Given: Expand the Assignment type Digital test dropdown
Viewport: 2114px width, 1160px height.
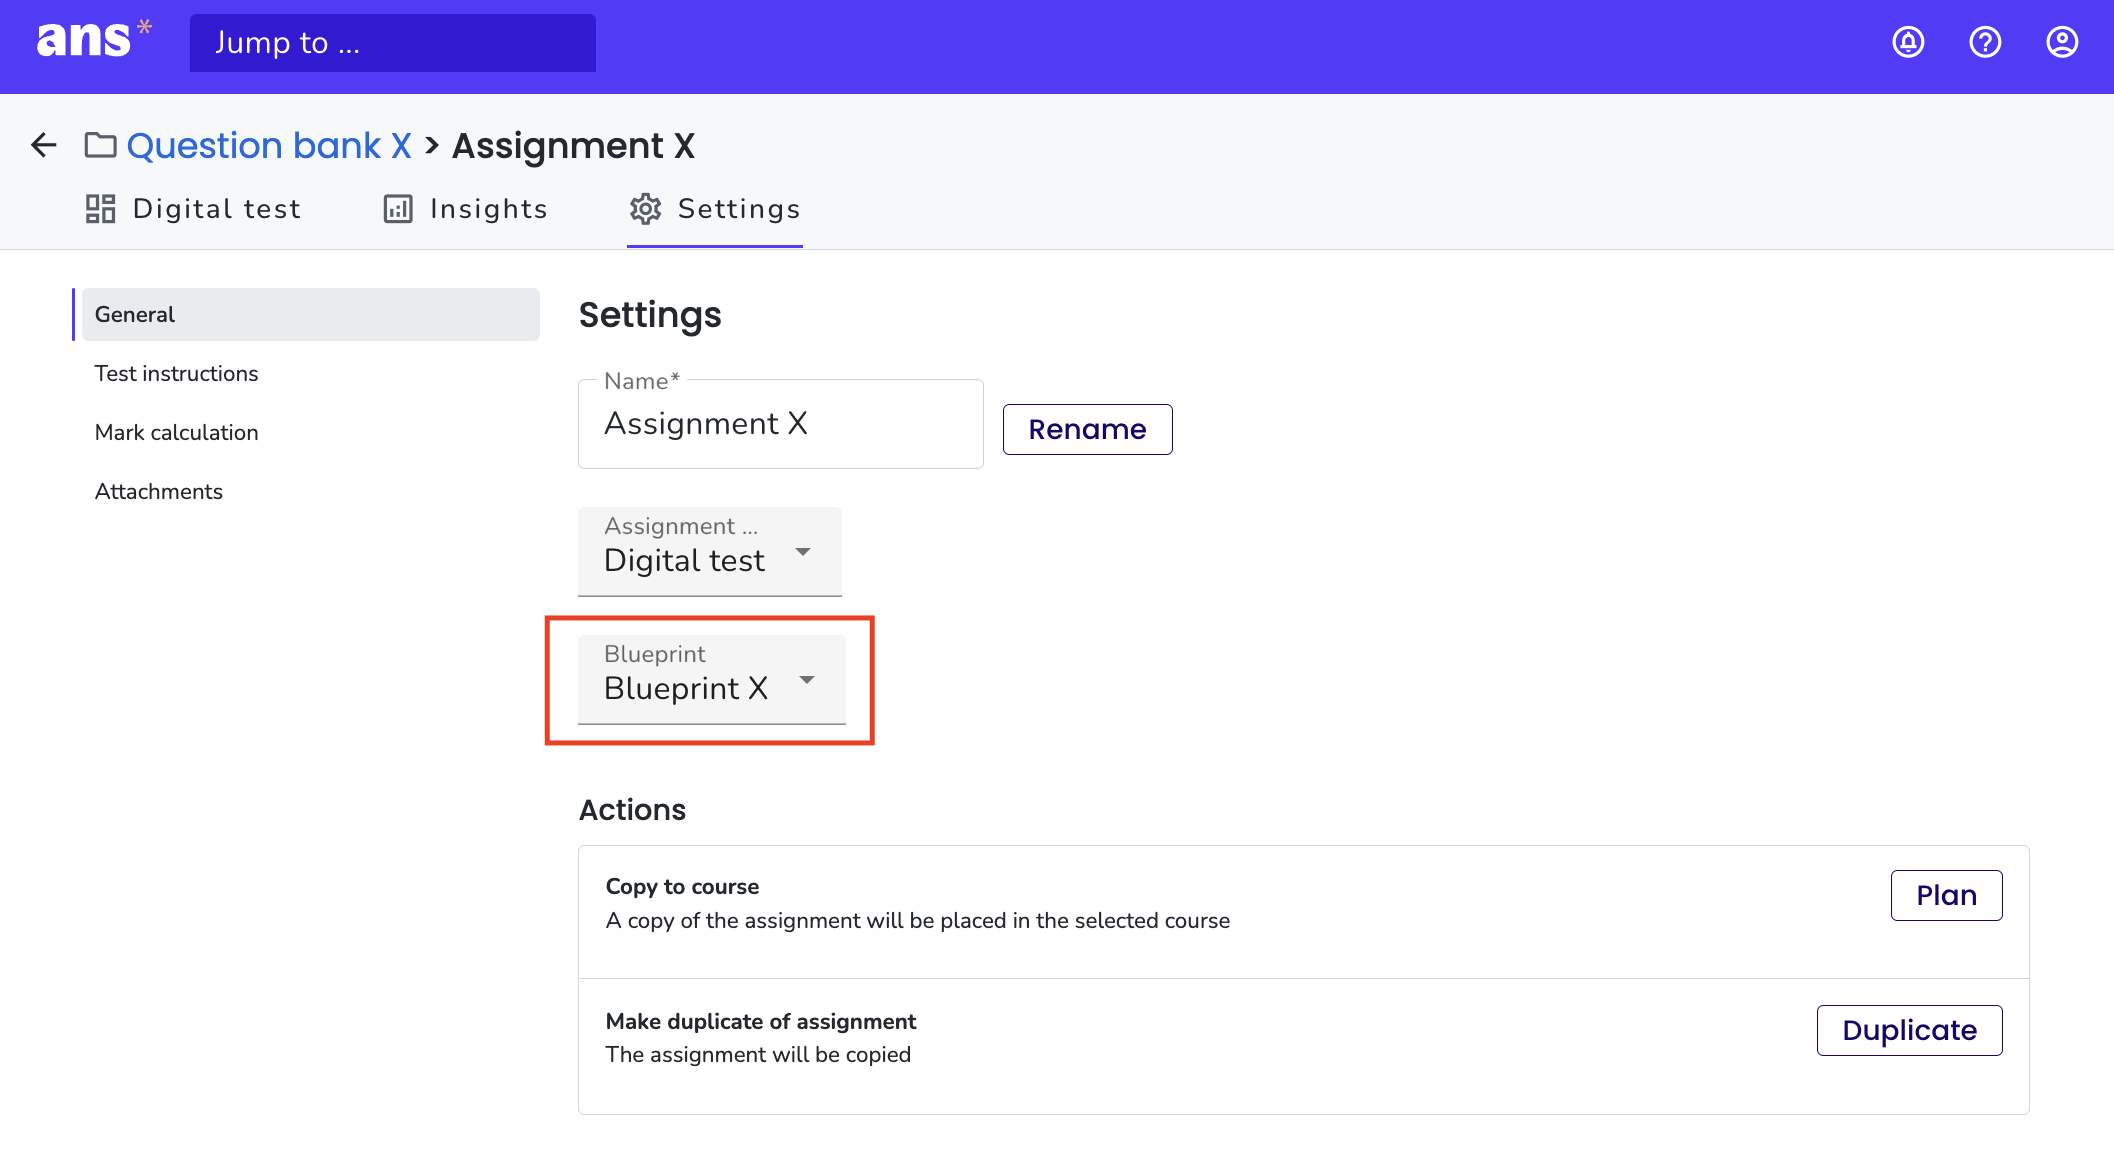Looking at the screenshot, I should pos(710,551).
